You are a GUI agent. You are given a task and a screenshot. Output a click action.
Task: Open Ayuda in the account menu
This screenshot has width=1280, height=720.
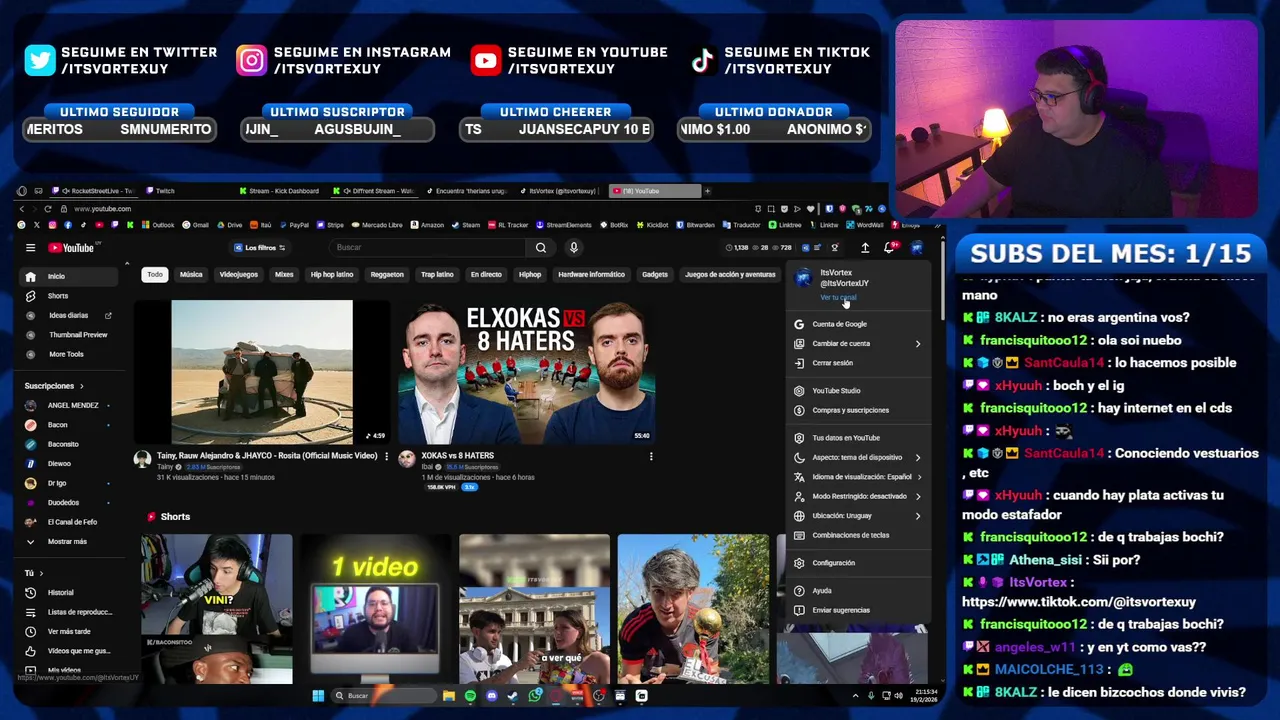click(x=858, y=591)
